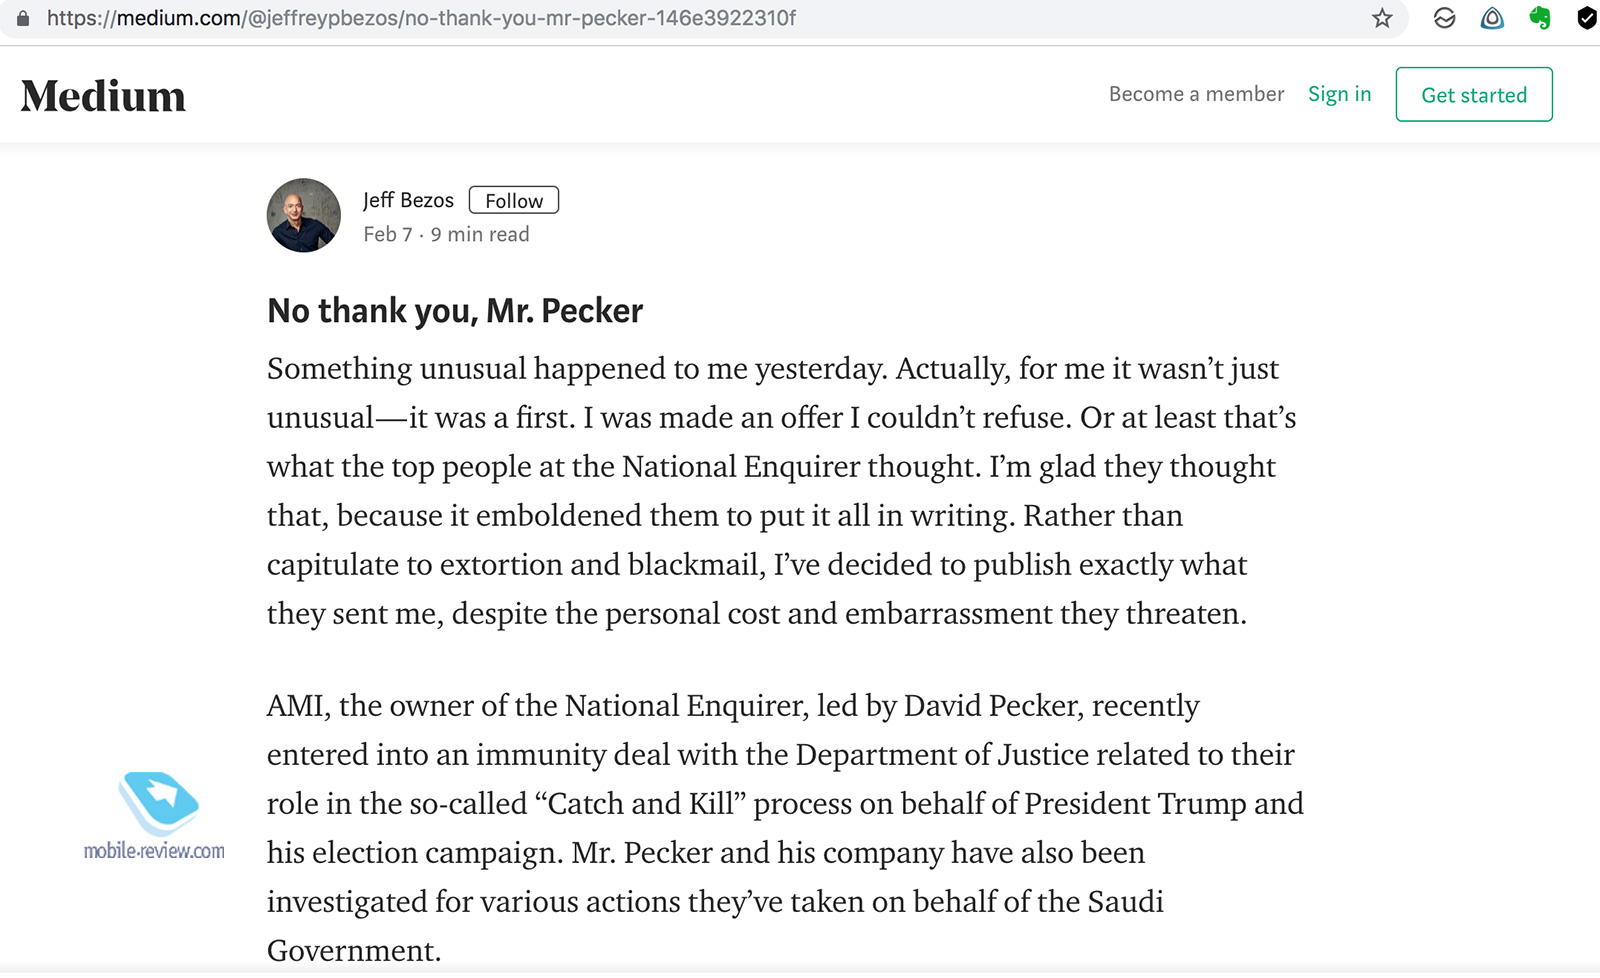The width and height of the screenshot is (1600, 978).
Task: Open the Evernote elephant extension icon
Action: (x=1540, y=18)
